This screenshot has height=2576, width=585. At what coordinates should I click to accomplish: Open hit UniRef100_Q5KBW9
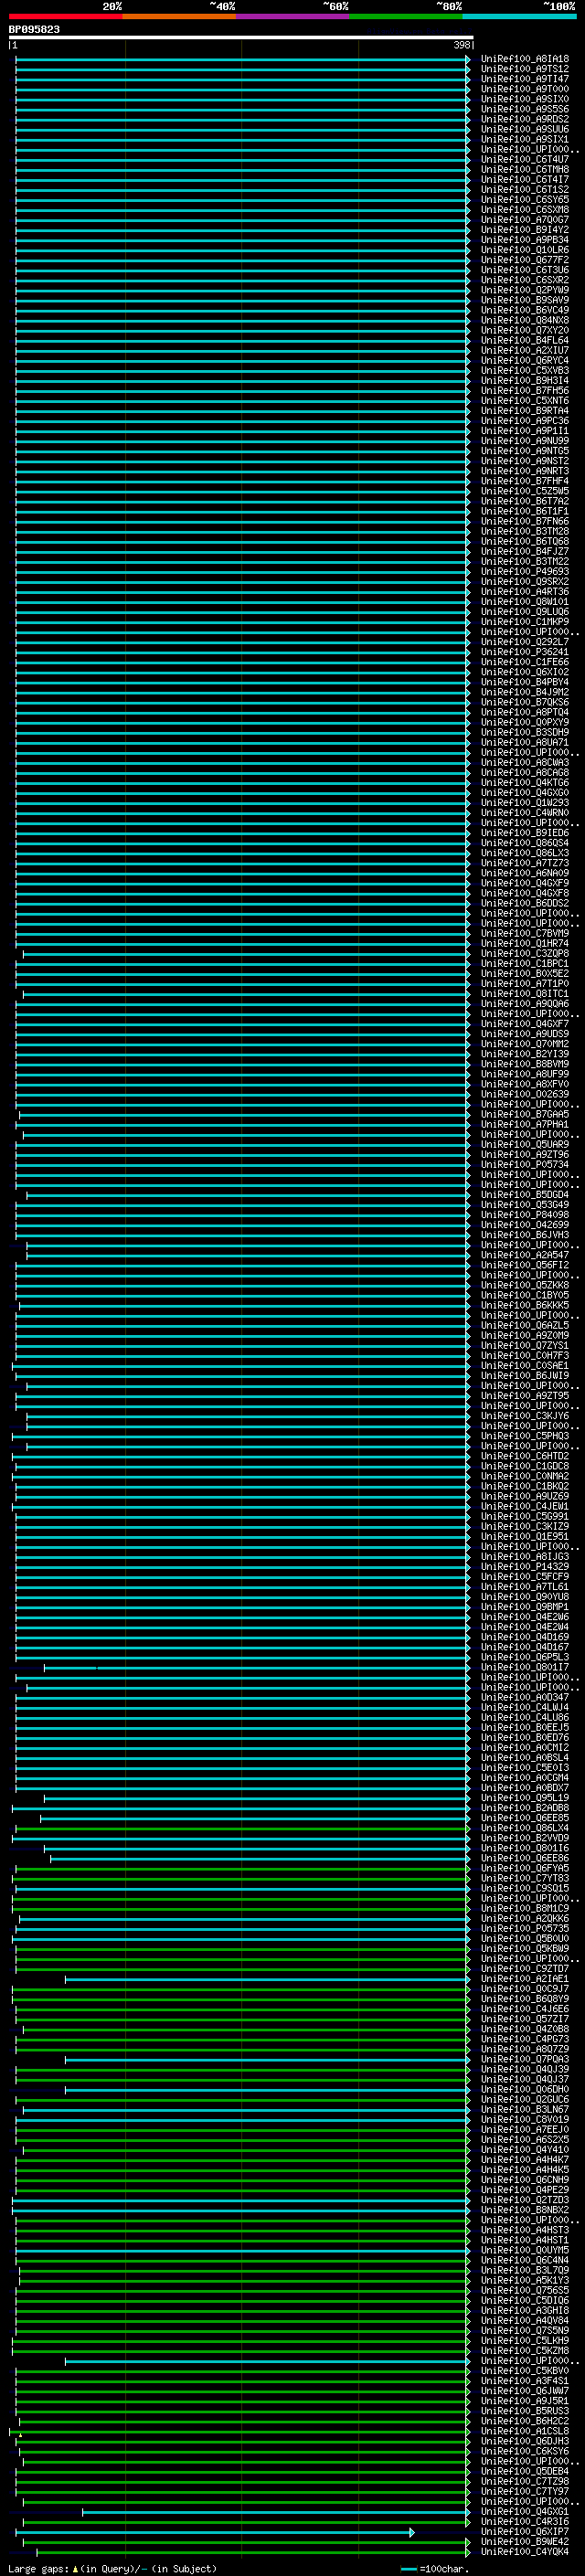tap(525, 1948)
